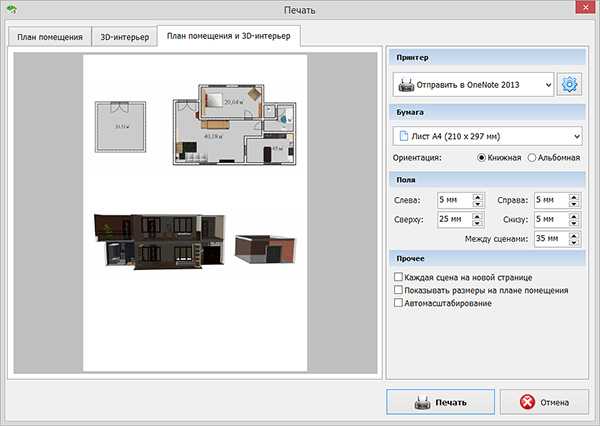Click the app icon in title bar
The image size is (600, 426).
(11, 11)
